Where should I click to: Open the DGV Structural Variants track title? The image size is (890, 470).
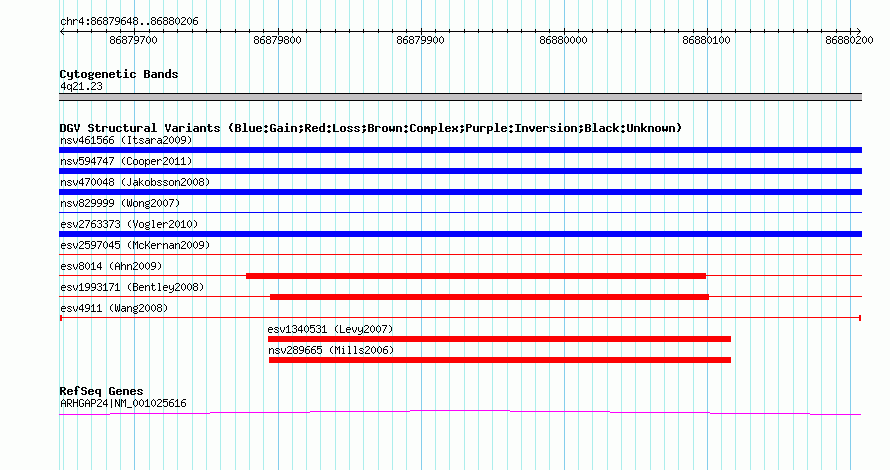point(371,128)
